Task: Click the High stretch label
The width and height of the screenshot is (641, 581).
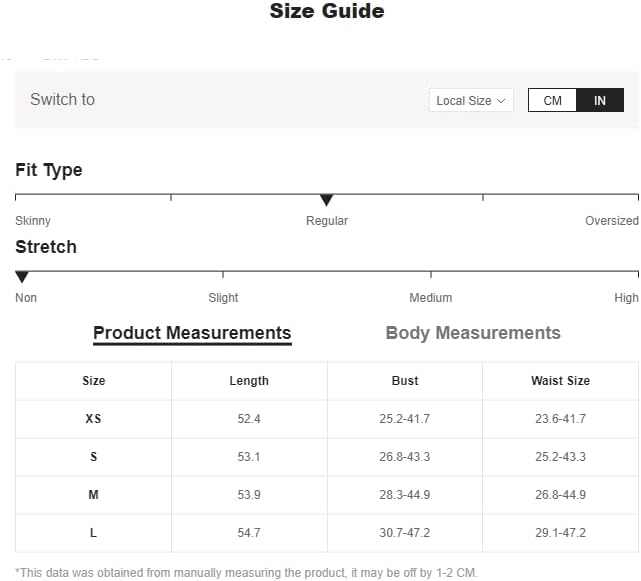Action: pyautogui.click(x=626, y=298)
